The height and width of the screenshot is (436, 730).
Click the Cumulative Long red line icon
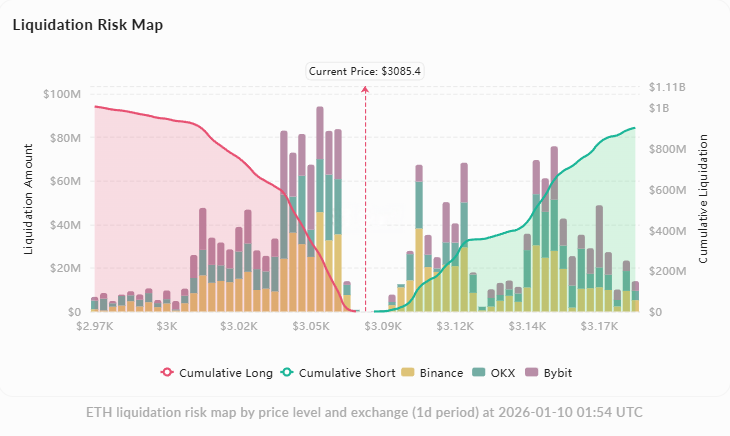tap(167, 373)
